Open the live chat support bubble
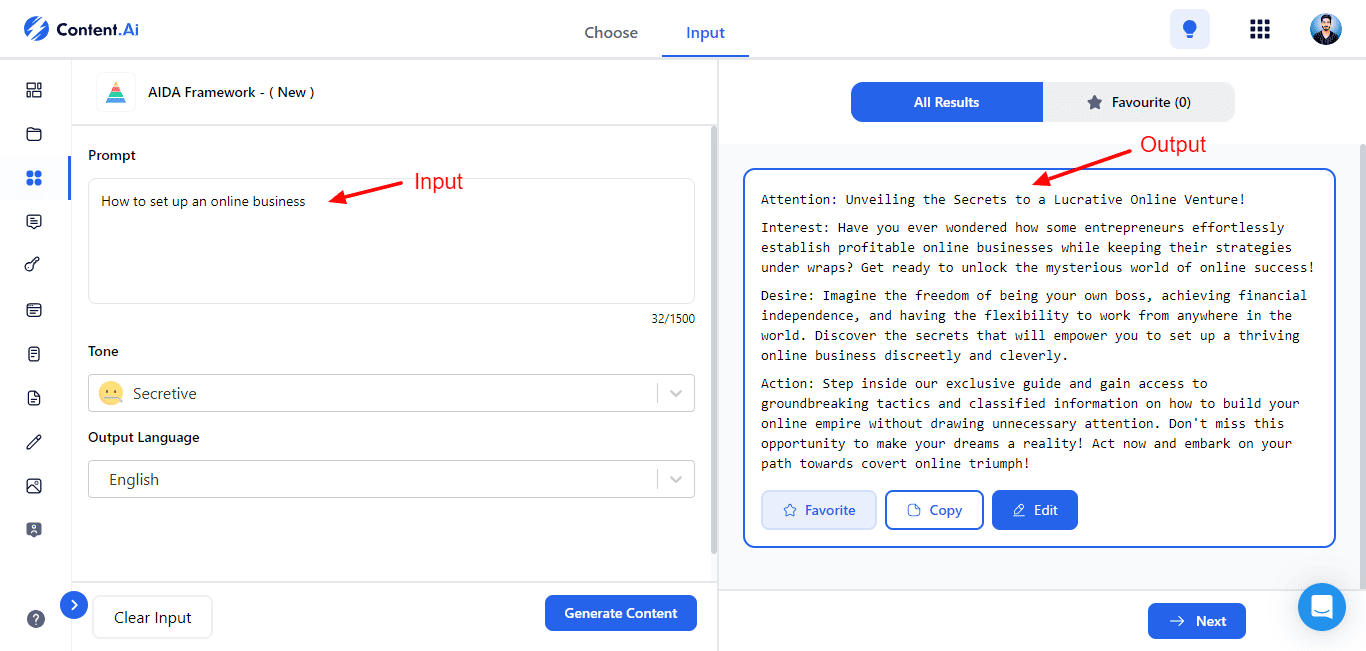 point(1322,607)
